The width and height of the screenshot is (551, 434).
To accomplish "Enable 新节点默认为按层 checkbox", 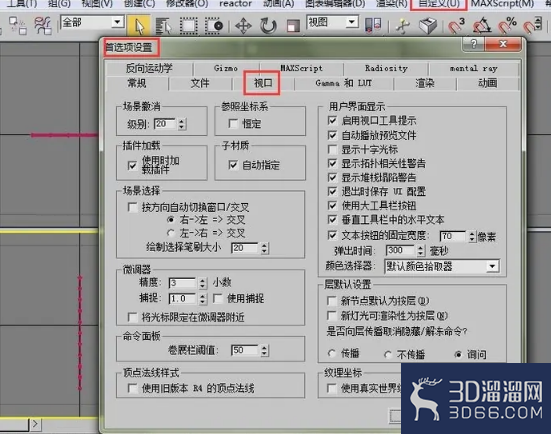I will tap(332, 301).
